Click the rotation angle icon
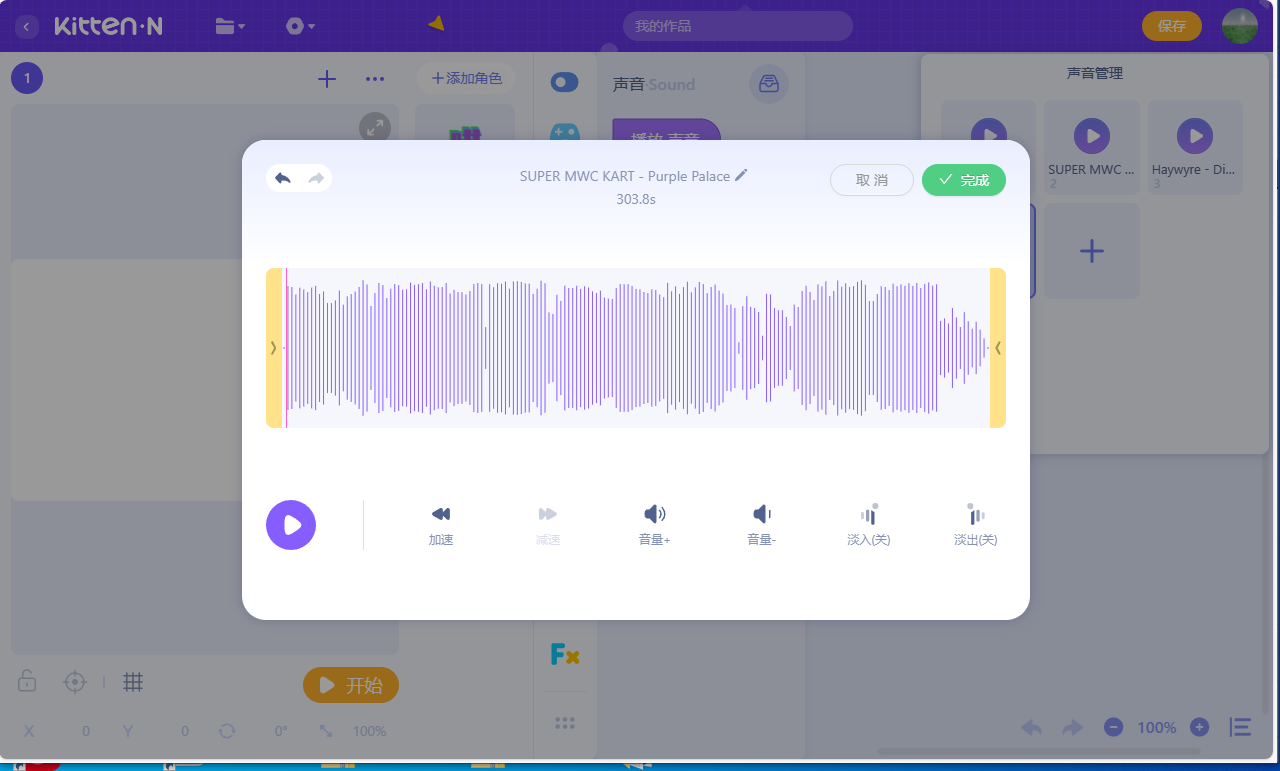 coord(227,731)
